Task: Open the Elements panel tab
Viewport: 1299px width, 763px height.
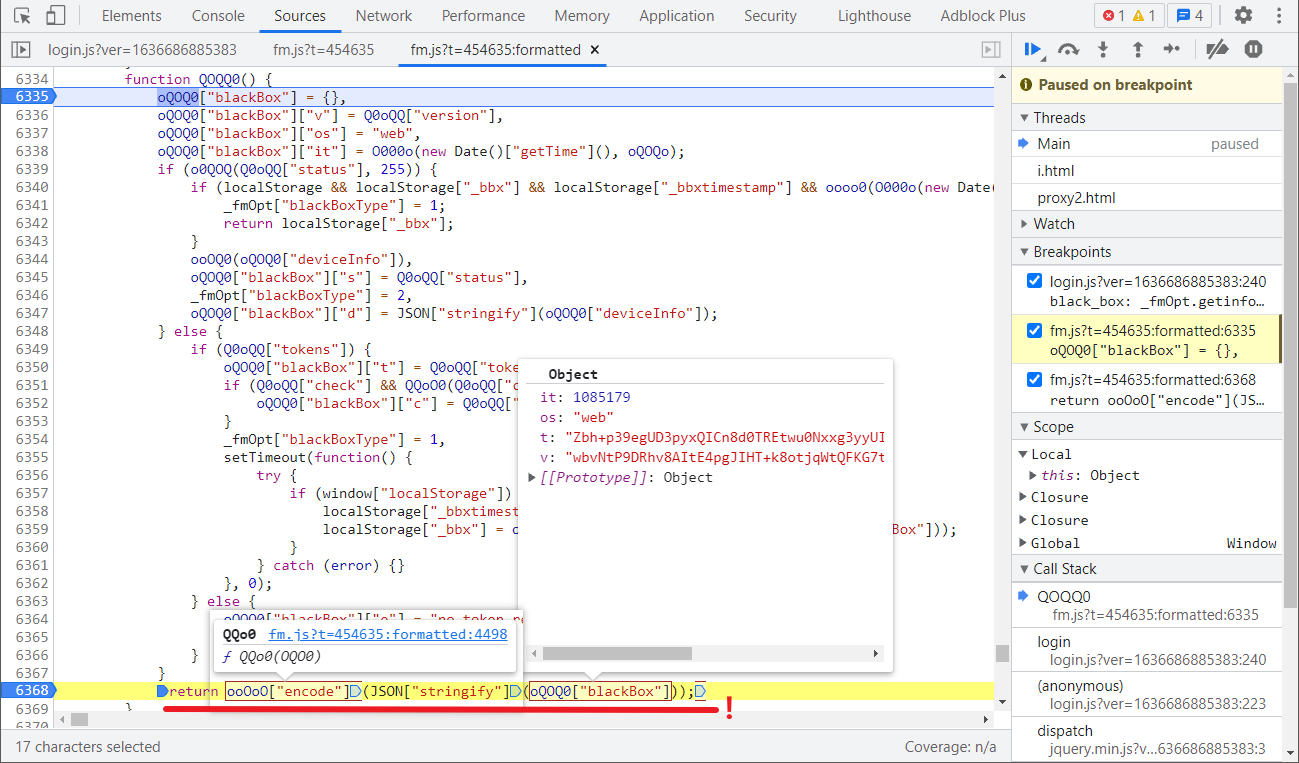Action: [x=131, y=16]
